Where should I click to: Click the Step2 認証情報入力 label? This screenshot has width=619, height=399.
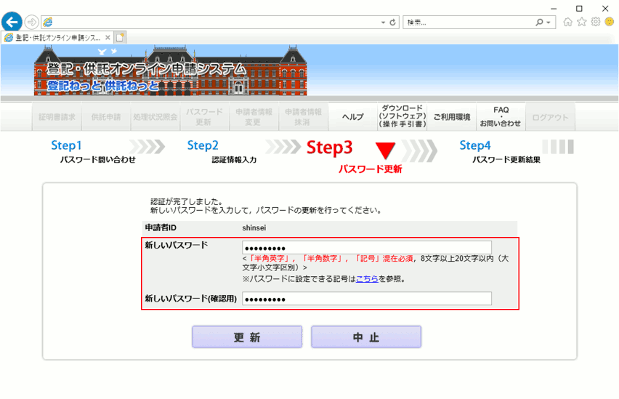tap(222, 152)
